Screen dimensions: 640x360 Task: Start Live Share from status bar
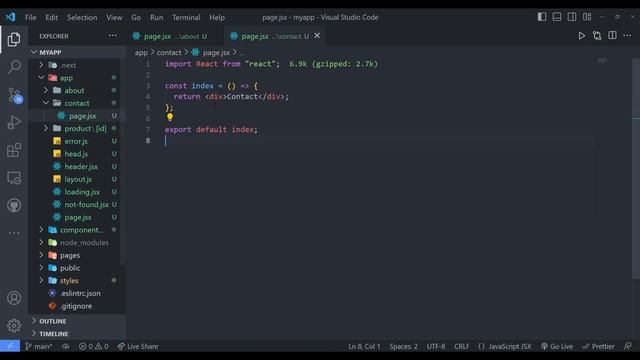(x=138, y=346)
